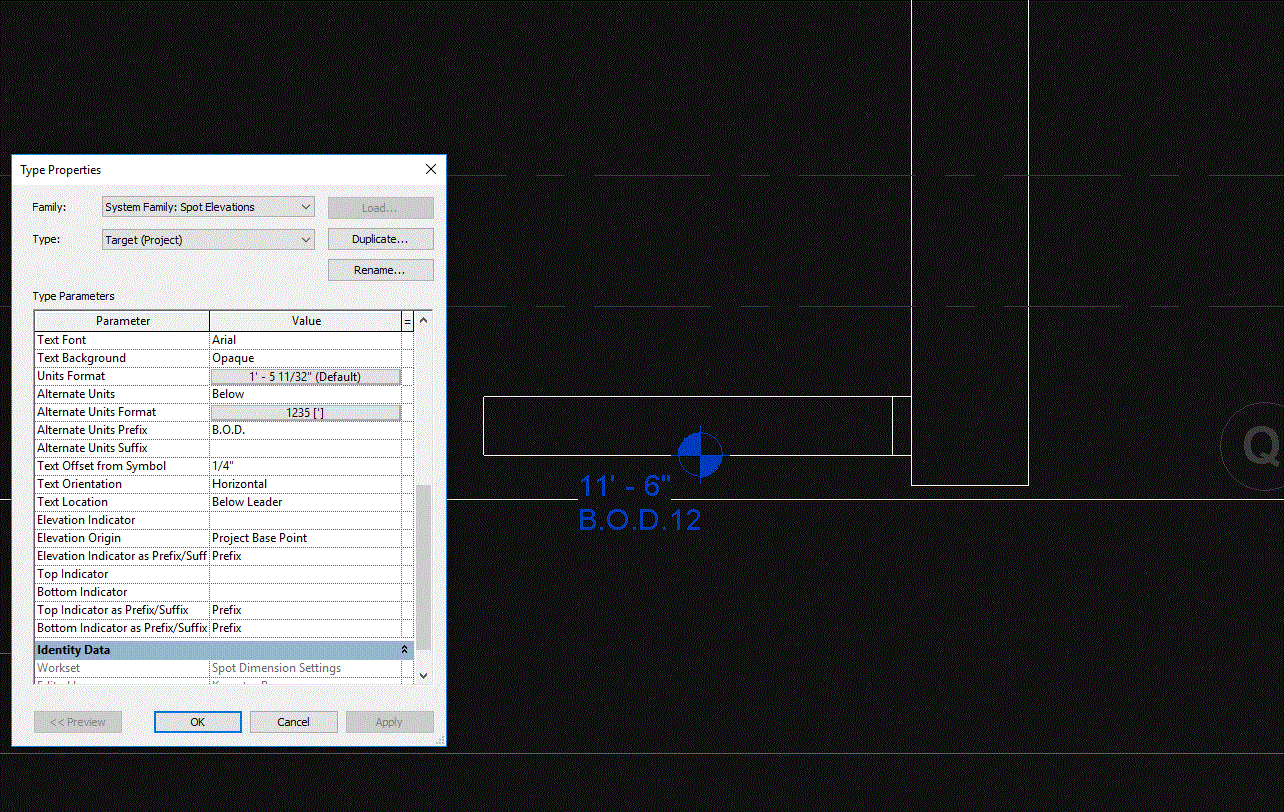Image resolution: width=1284 pixels, height=812 pixels.
Task: Open the Alternate Units Format settings
Action: pyautogui.click(x=305, y=412)
